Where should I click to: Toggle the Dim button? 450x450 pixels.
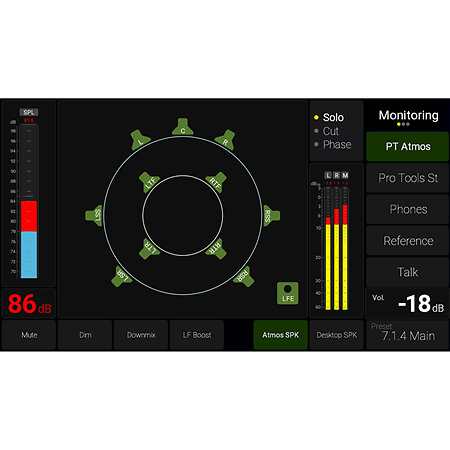point(85,335)
